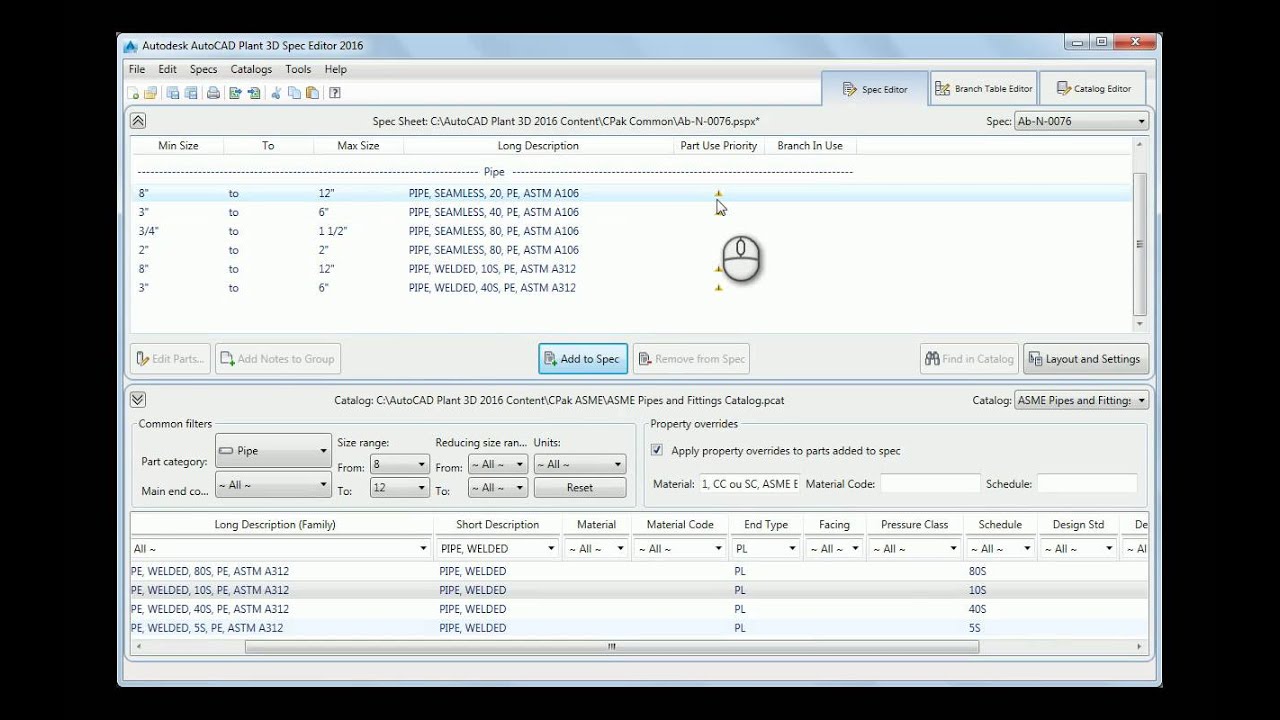Toggle Apply property overrides checkbox
The image size is (1280, 720).
(x=657, y=451)
